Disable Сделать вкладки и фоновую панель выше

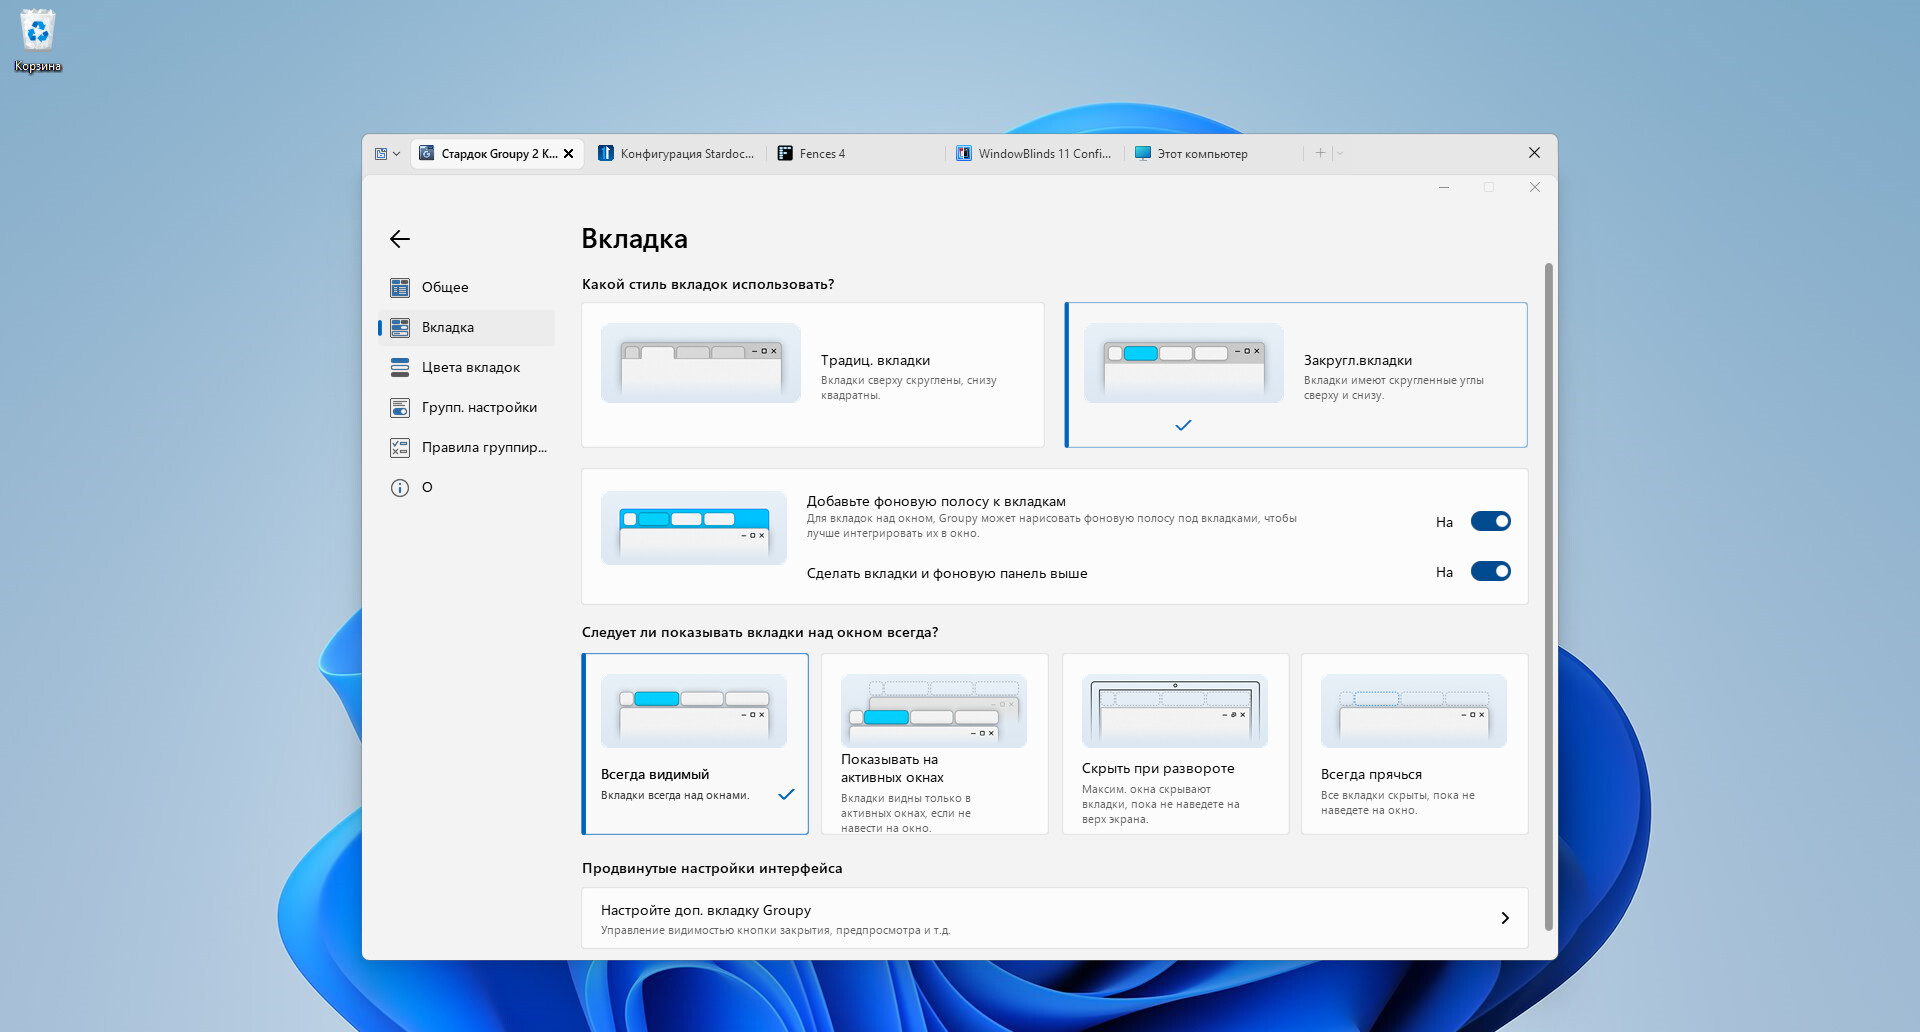click(1490, 572)
